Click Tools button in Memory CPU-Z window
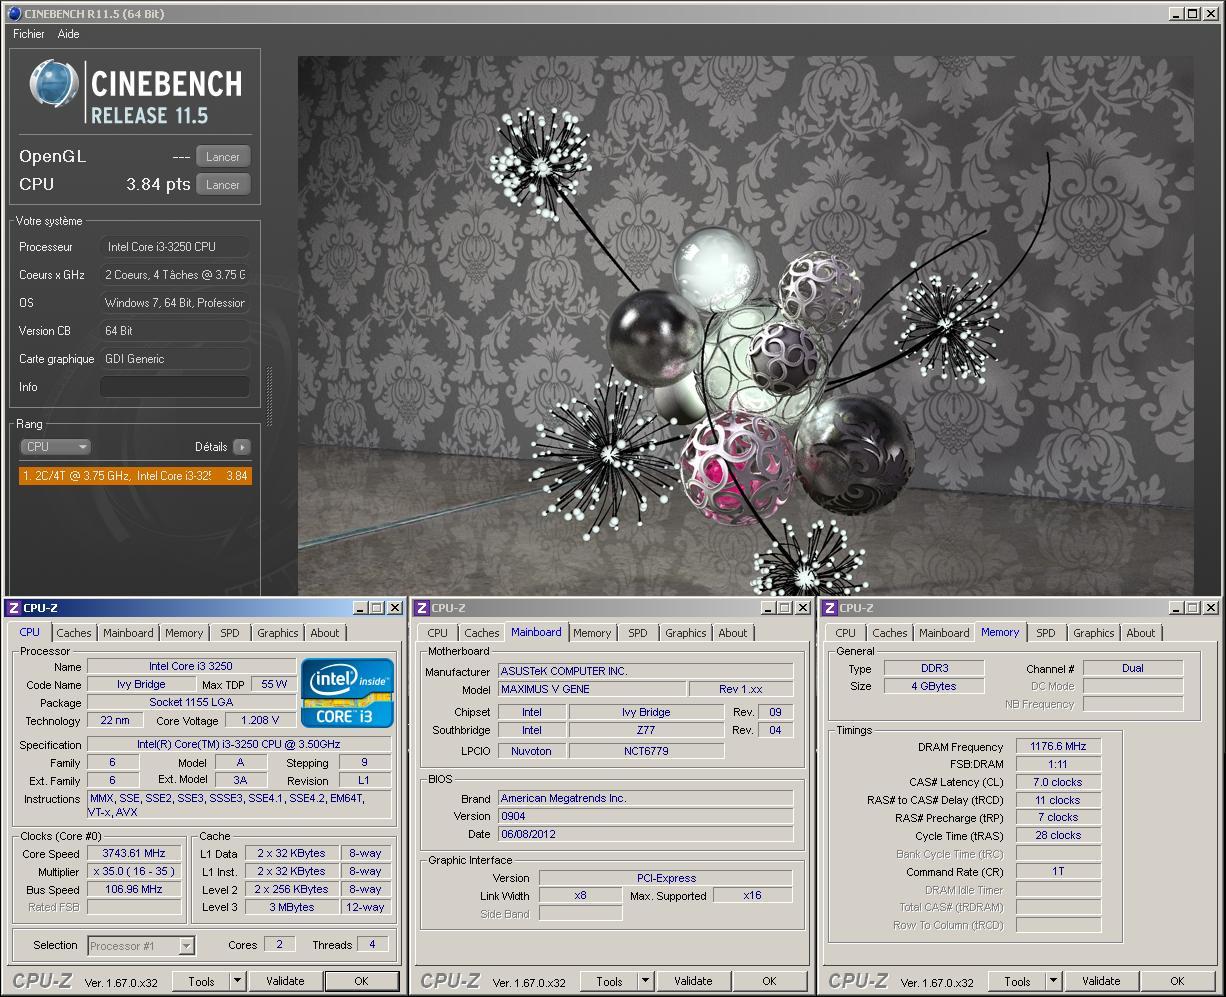Image resolution: width=1226 pixels, height=997 pixels. (x=1017, y=981)
